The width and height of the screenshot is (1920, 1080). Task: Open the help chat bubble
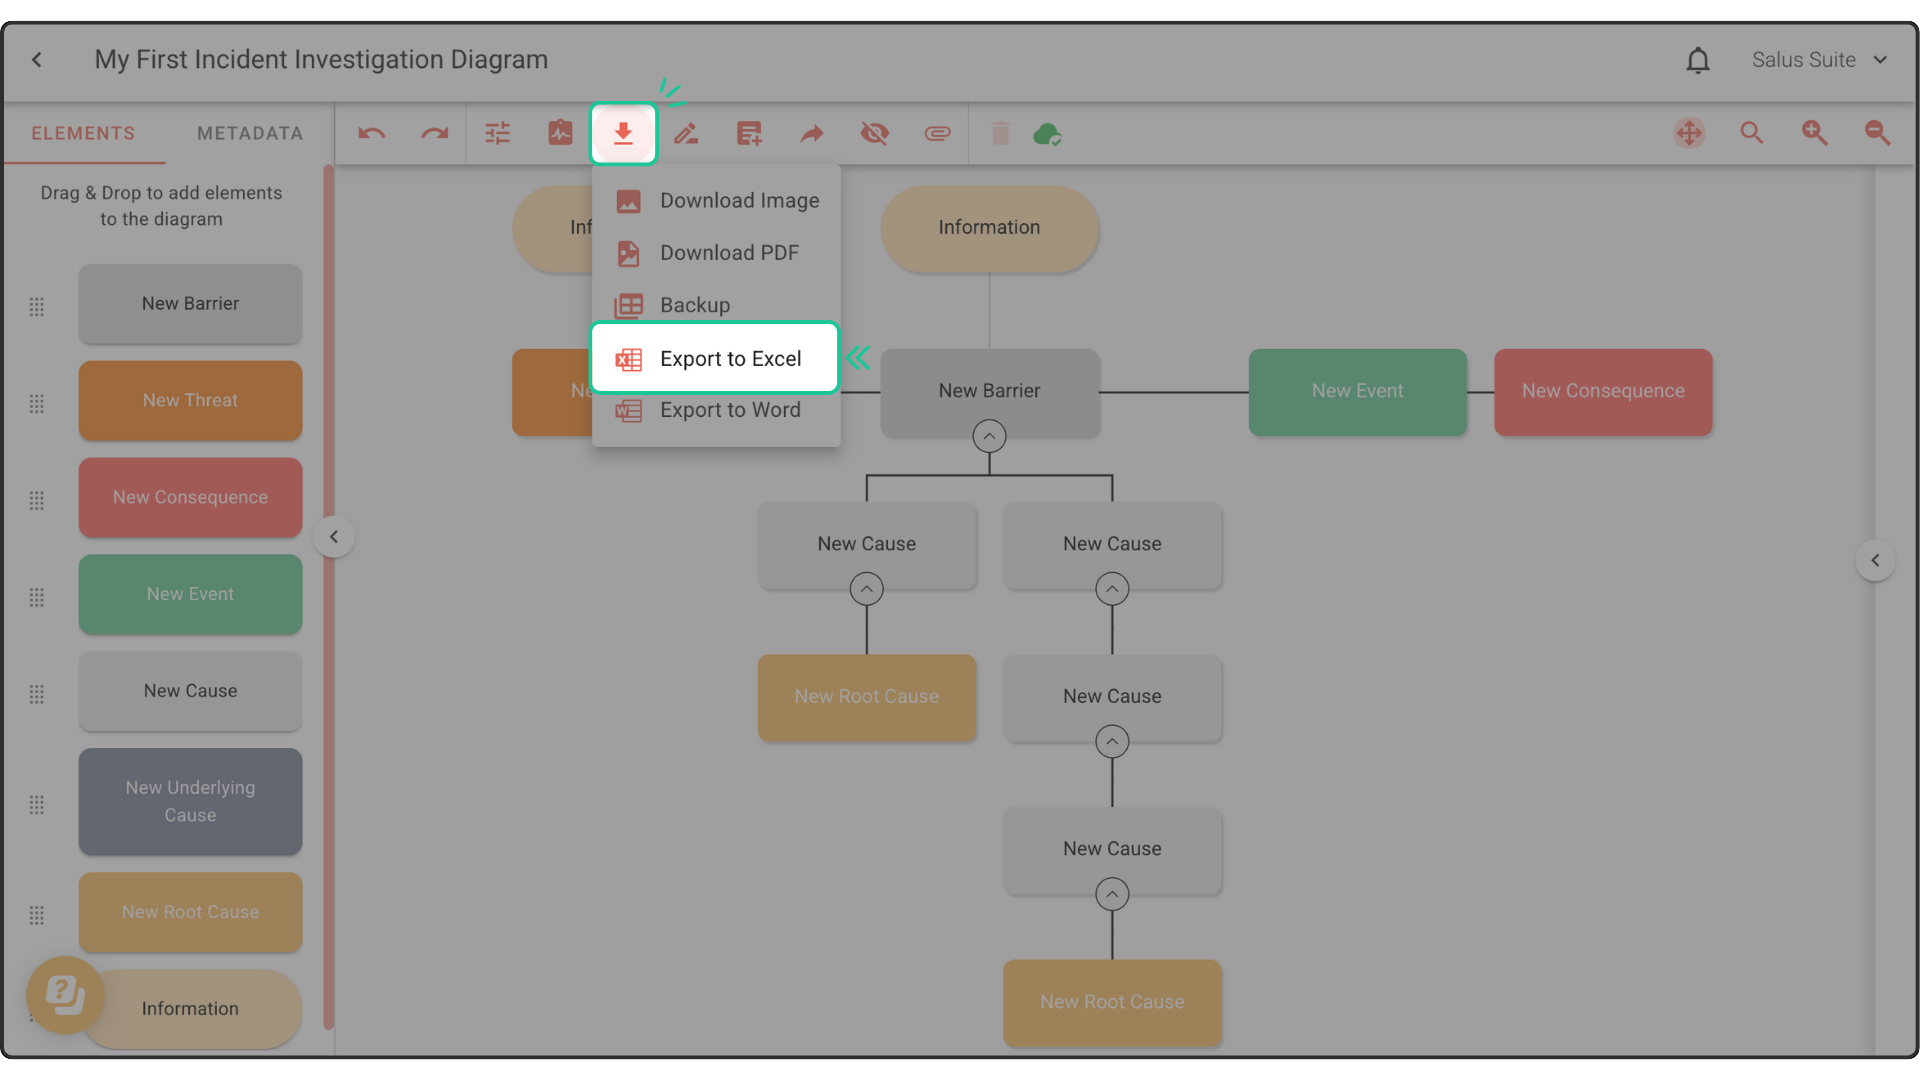(x=65, y=995)
